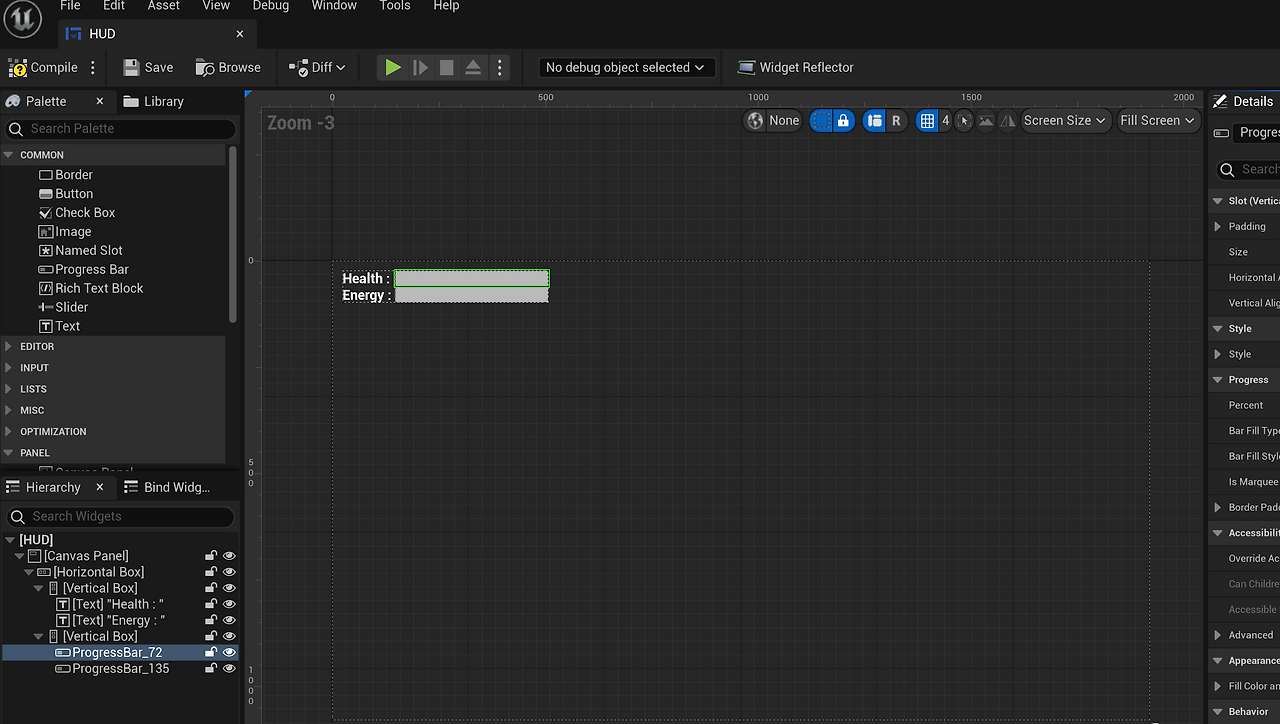Lock the Horizontal Box in the hierarchy
Image resolution: width=1280 pixels, height=724 pixels.
tap(210, 571)
